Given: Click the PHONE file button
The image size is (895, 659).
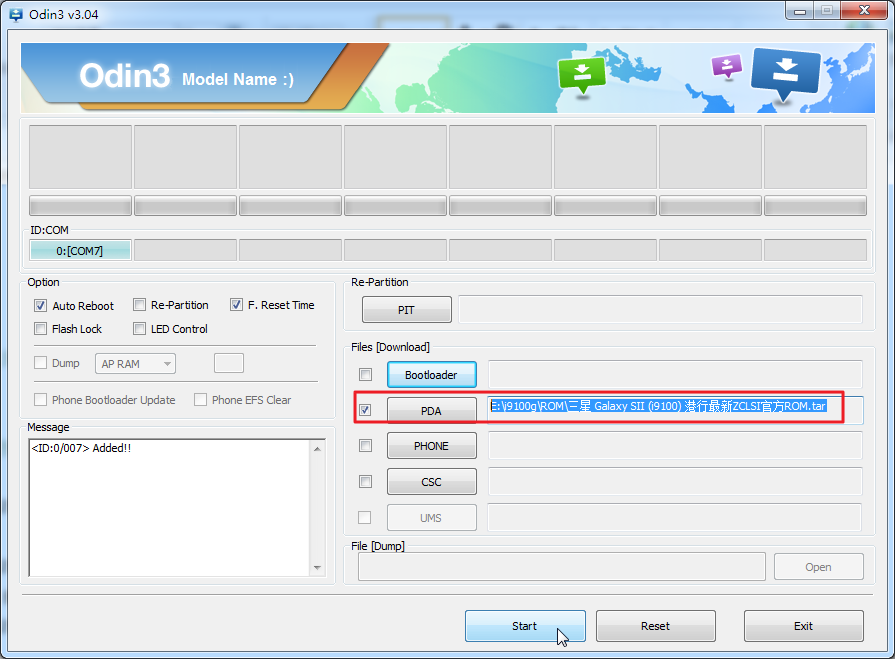Looking at the screenshot, I should (432, 446).
